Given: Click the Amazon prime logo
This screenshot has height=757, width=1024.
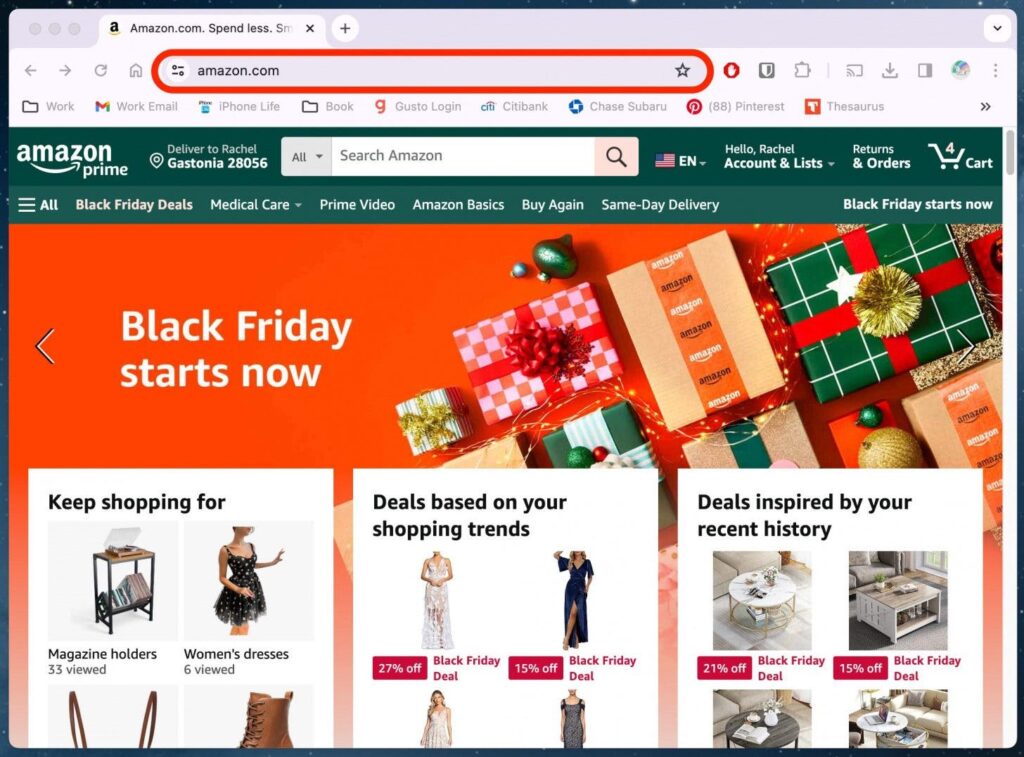Looking at the screenshot, I should pos(72,159).
